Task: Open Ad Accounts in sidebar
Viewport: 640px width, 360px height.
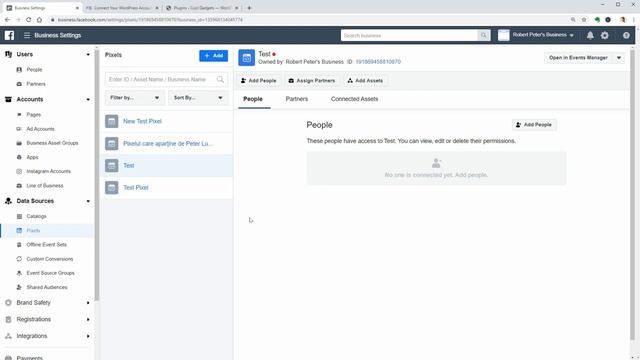Action: tap(40, 129)
